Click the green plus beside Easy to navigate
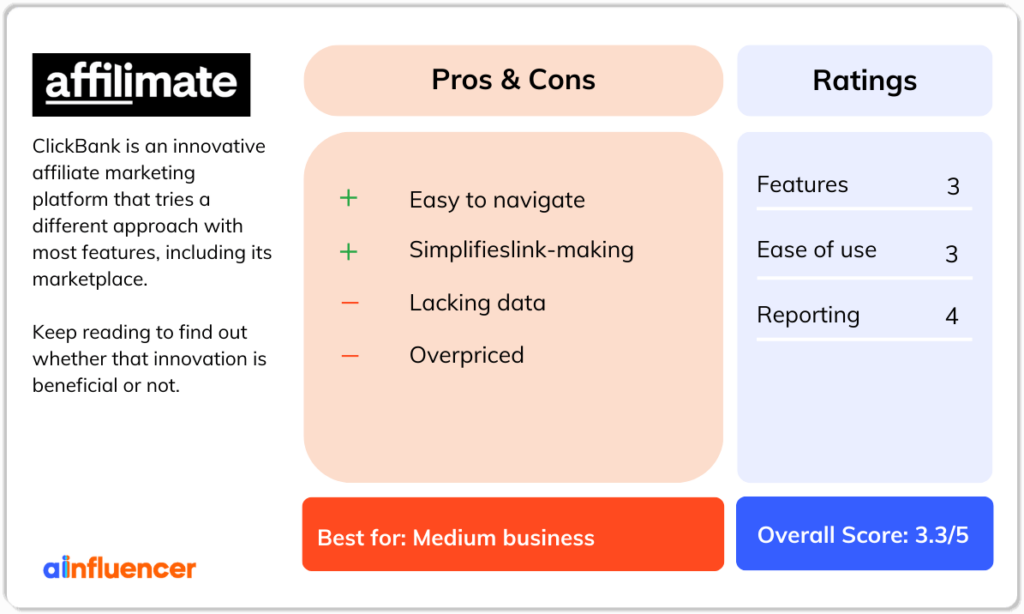The height and width of the screenshot is (614, 1024). pos(349,198)
